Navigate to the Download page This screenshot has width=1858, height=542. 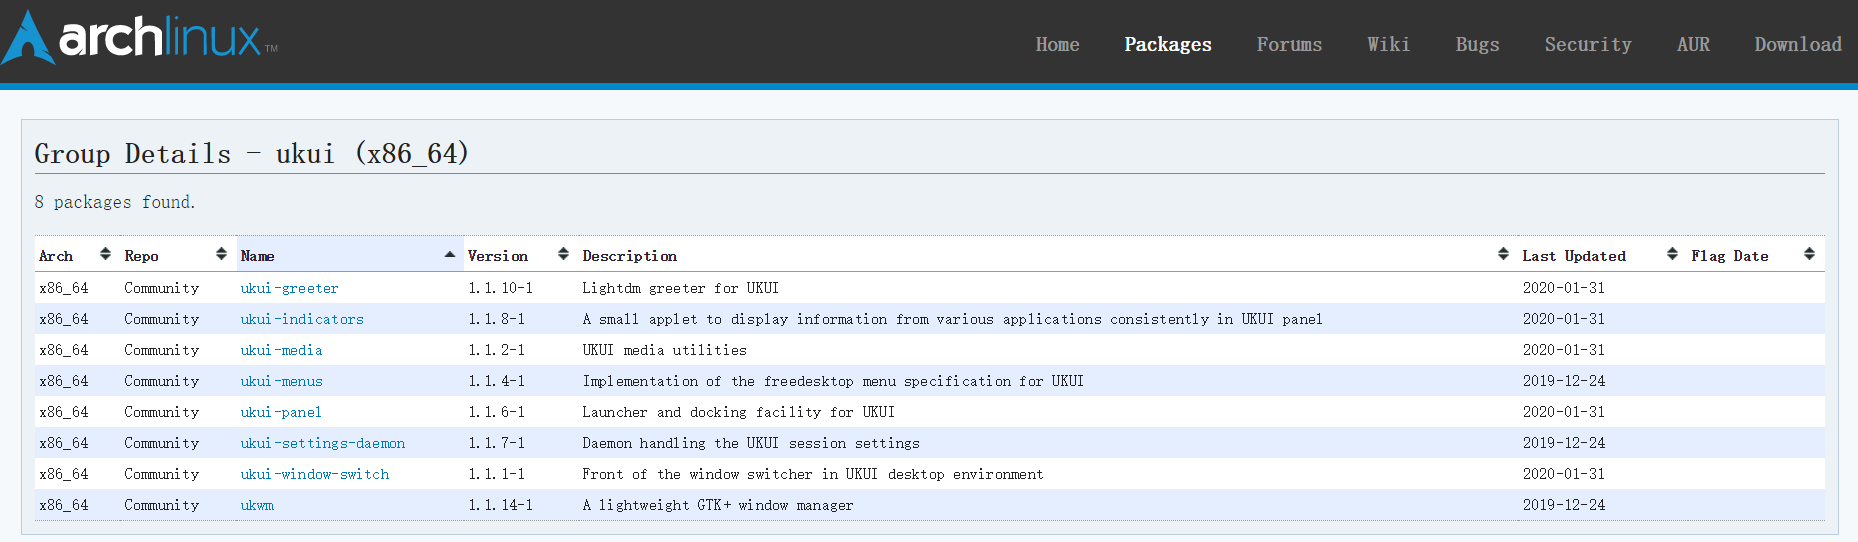pos(1797,44)
